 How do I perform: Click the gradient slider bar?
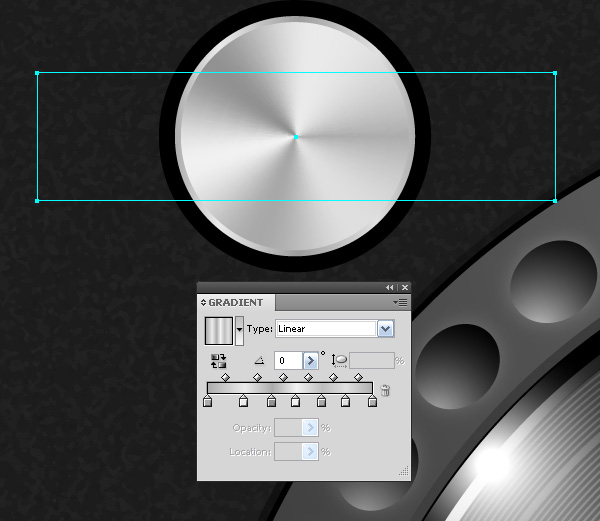290,388
